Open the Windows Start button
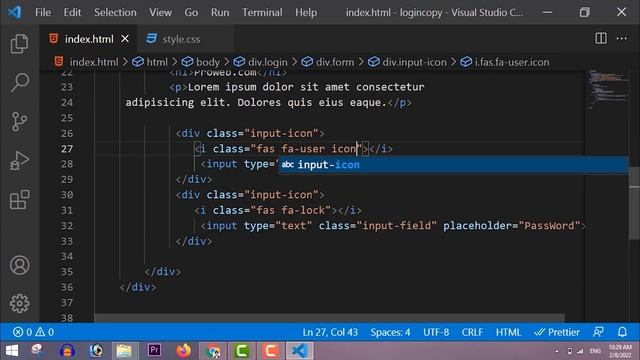The height and width of the screenshot is (360, 640). pyautogui.click(x=12, y=351)
